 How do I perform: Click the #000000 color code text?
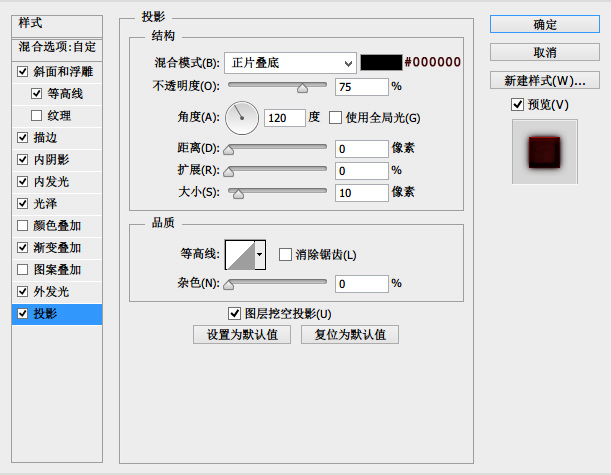coord(433,62)
